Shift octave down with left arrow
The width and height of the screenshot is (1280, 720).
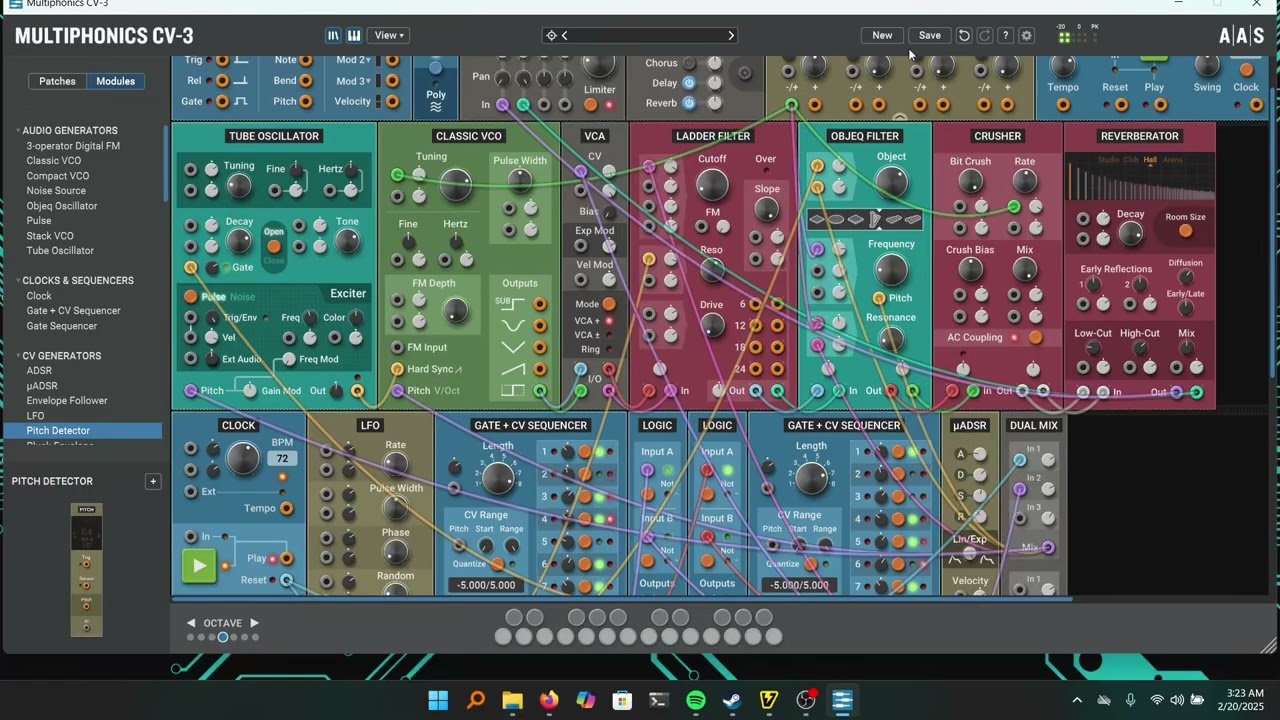(191, 623)
